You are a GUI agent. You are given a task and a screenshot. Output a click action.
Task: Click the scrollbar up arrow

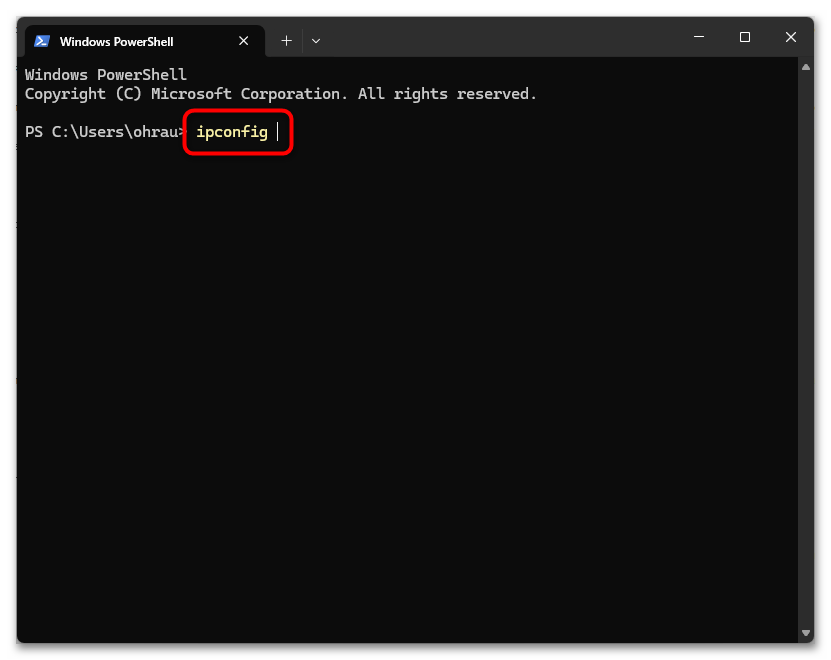[806, 67]
